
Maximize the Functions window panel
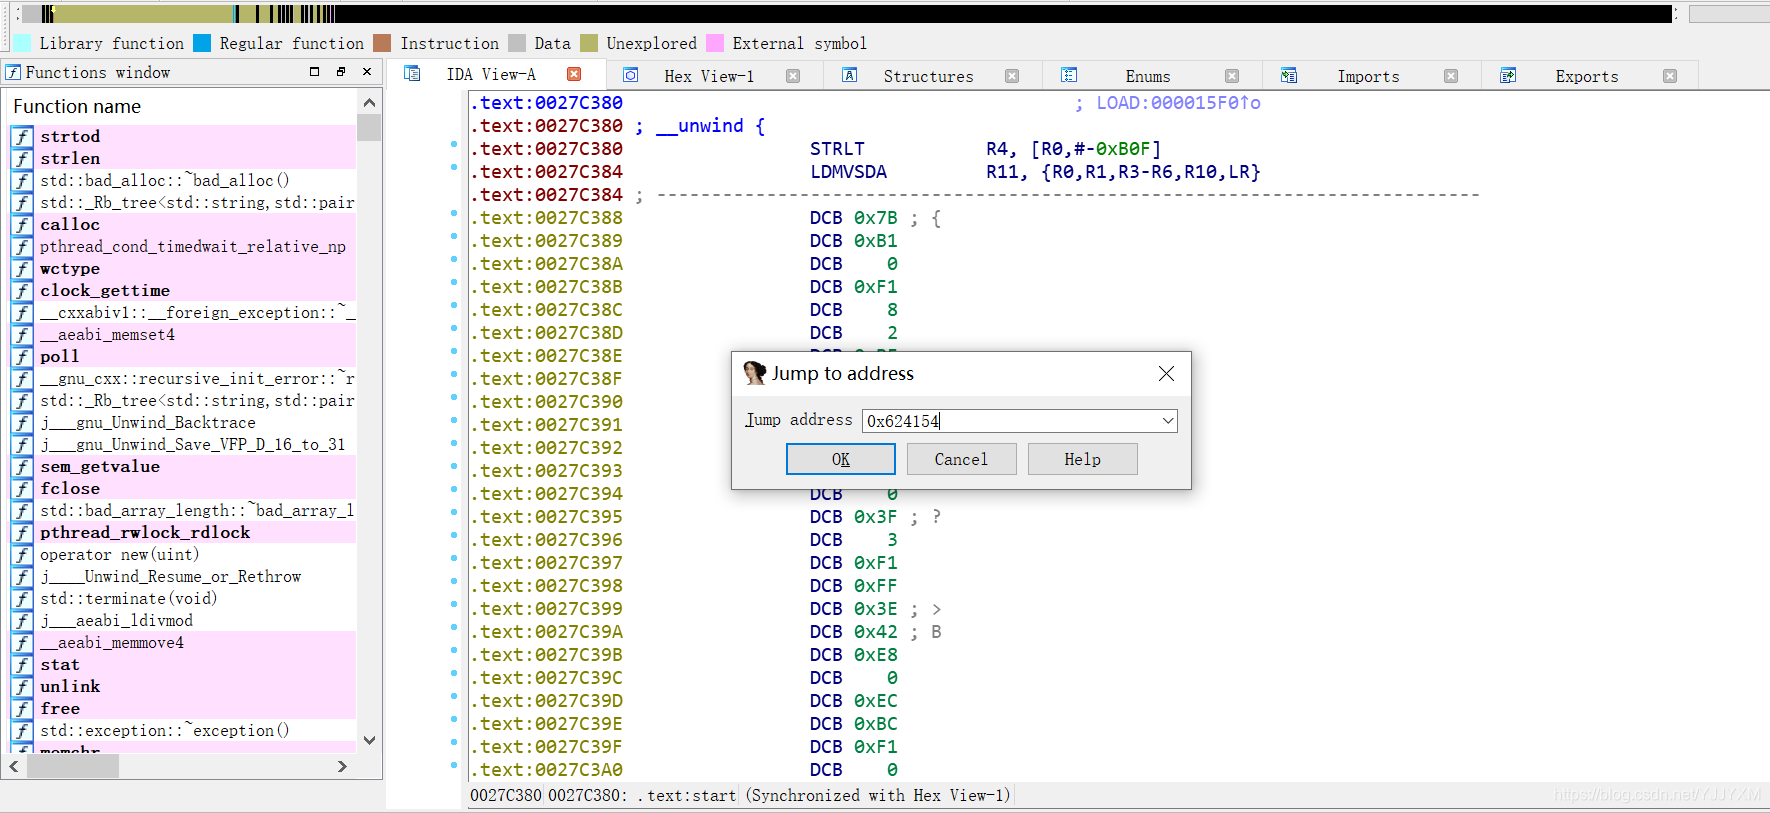click(315, 72)
